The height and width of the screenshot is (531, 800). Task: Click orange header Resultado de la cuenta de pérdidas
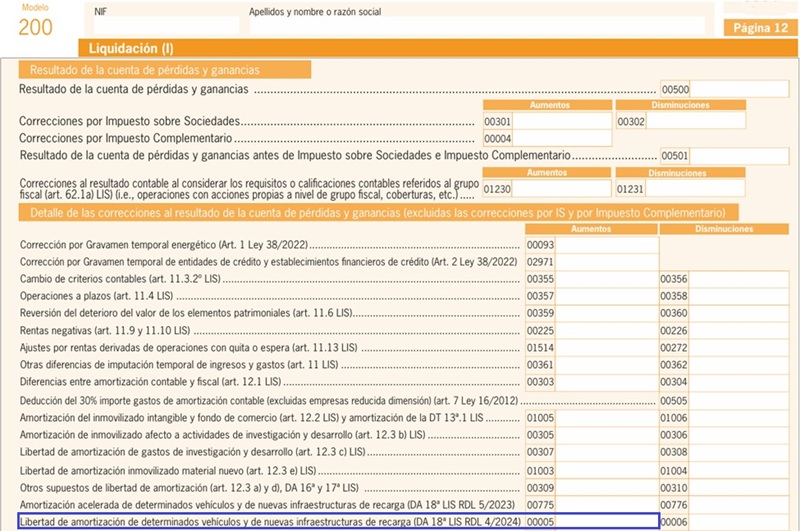coord(165,70)
